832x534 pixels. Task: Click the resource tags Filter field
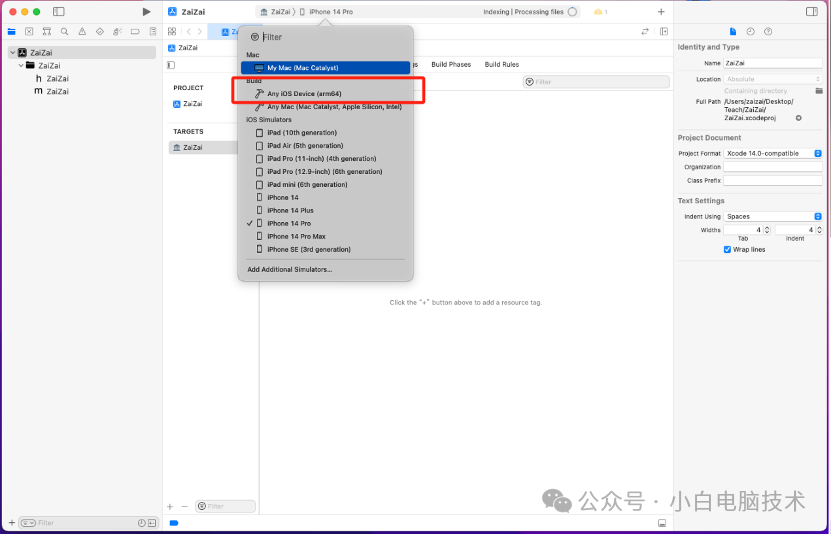coord(596,82)
